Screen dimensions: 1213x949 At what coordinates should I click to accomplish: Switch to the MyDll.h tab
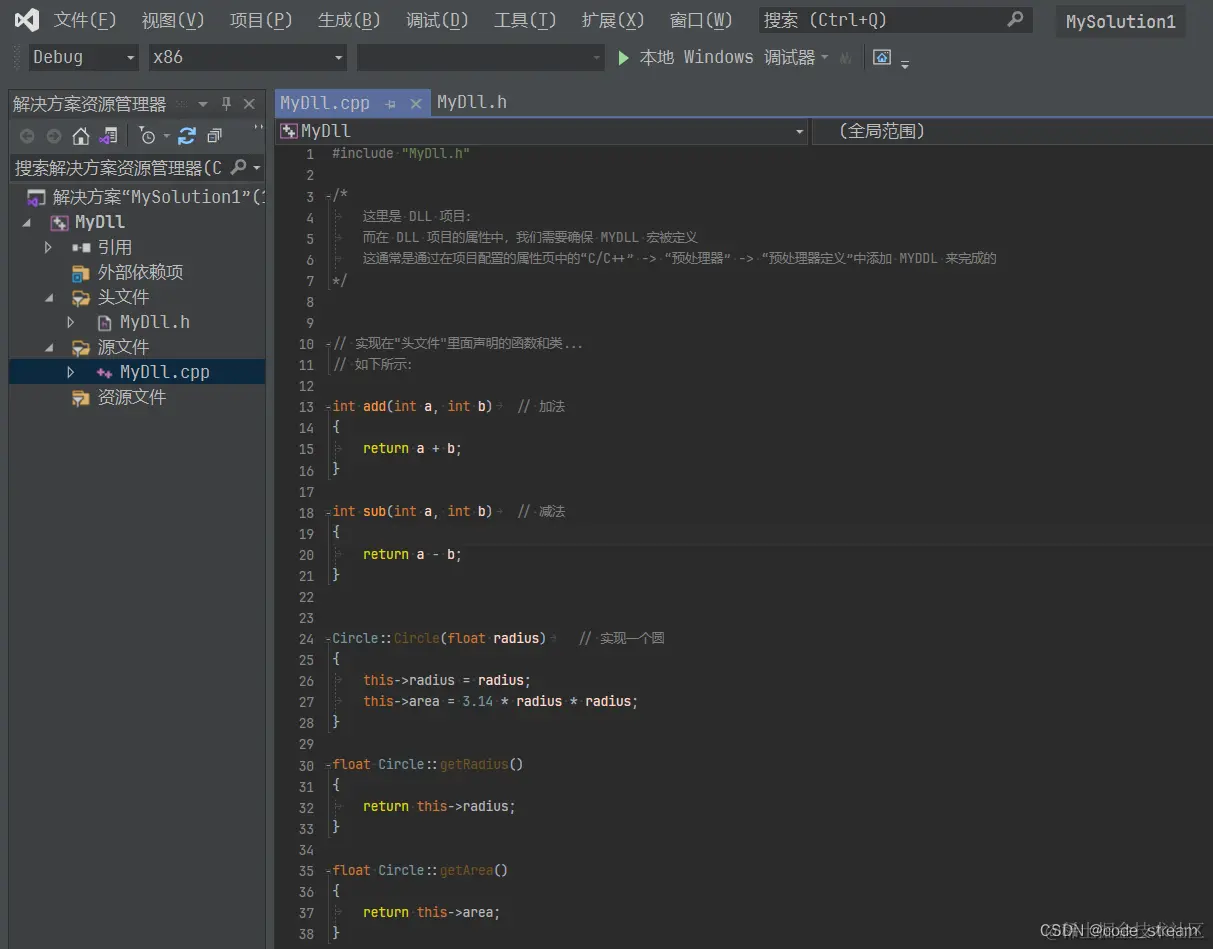click(x=472, y=102)
